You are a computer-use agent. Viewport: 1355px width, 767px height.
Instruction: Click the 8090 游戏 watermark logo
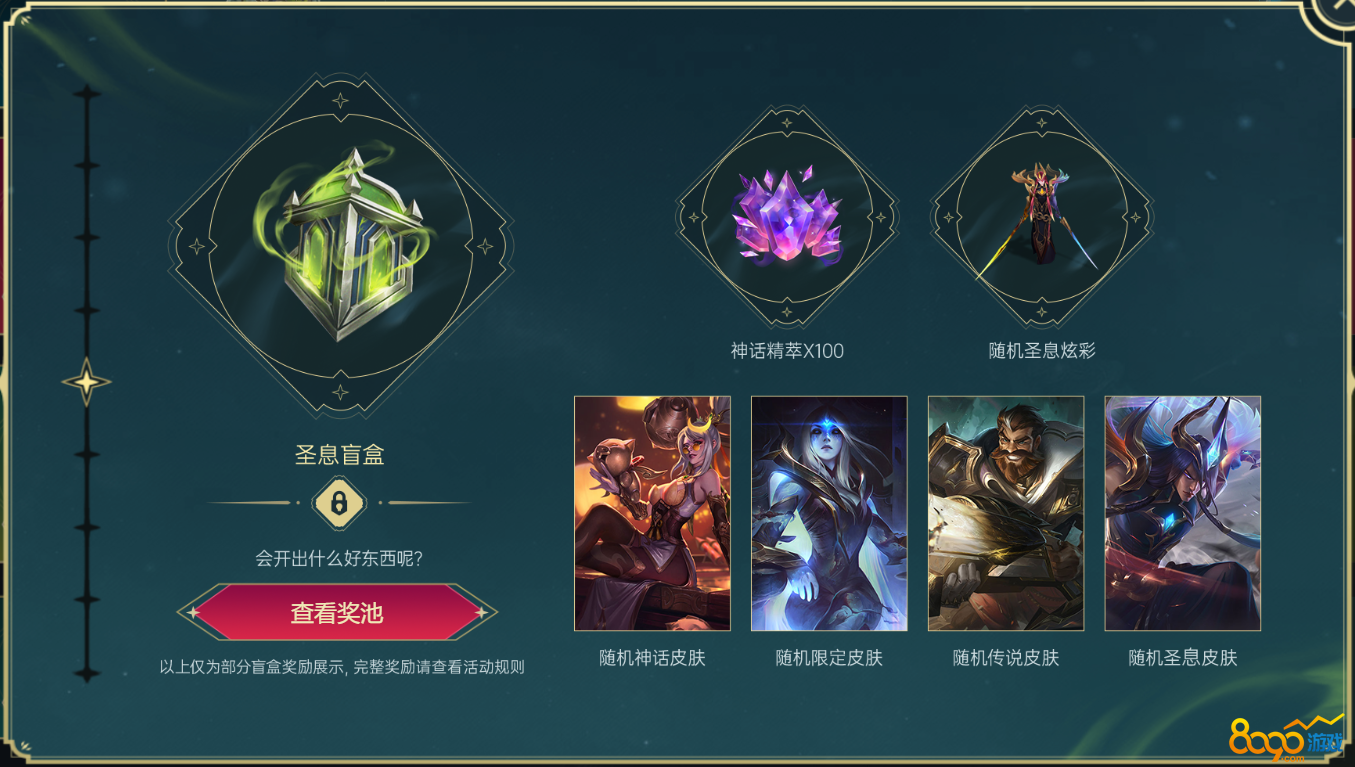point(1285,738)
